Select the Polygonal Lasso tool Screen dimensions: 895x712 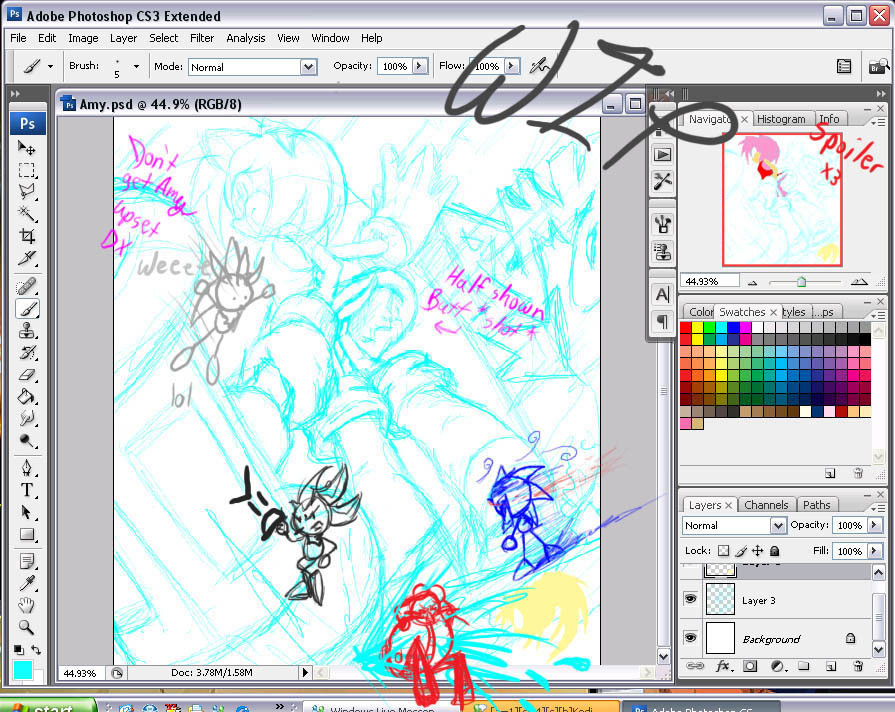pyautogui.click(x=26, y=192)
